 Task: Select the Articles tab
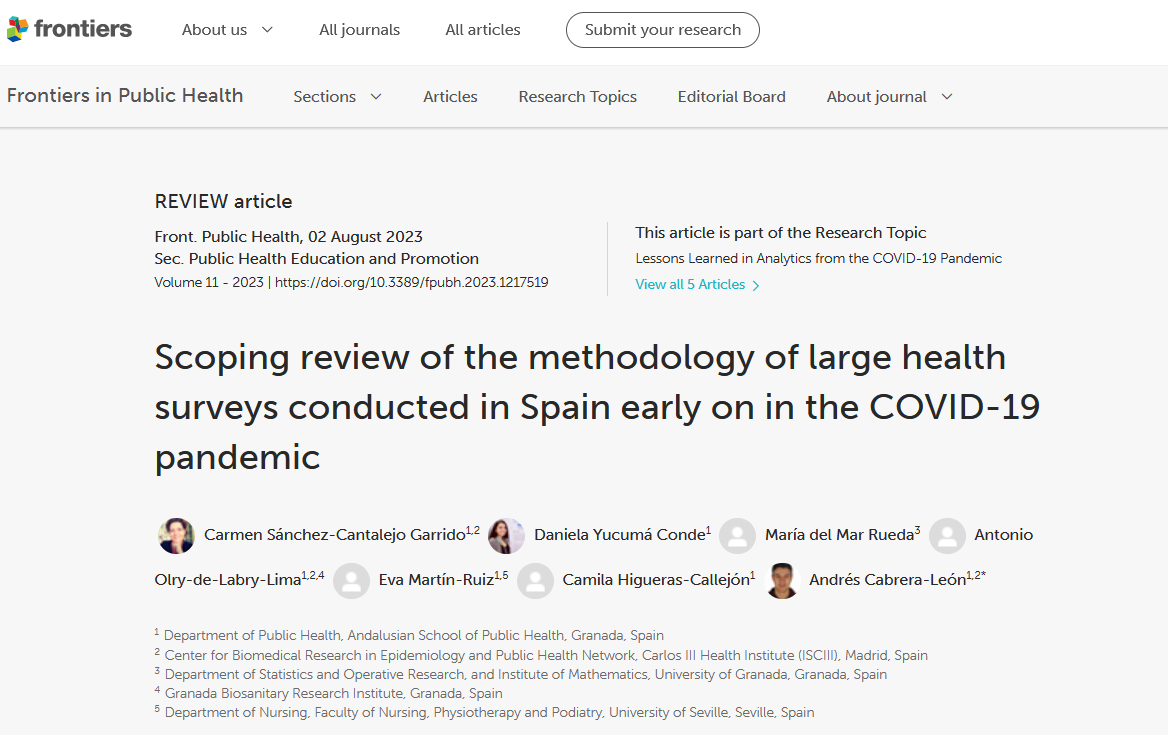[x=450, y=97]
